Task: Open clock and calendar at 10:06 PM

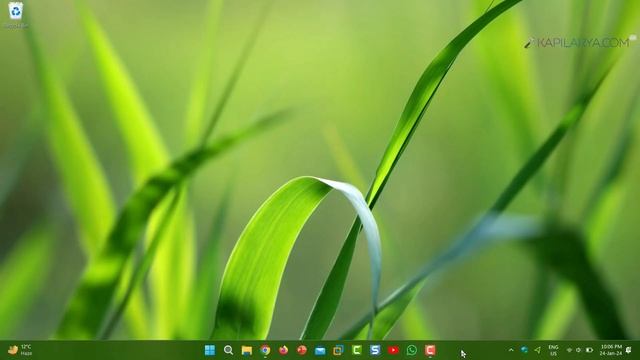Action: (x=611, y=350)
